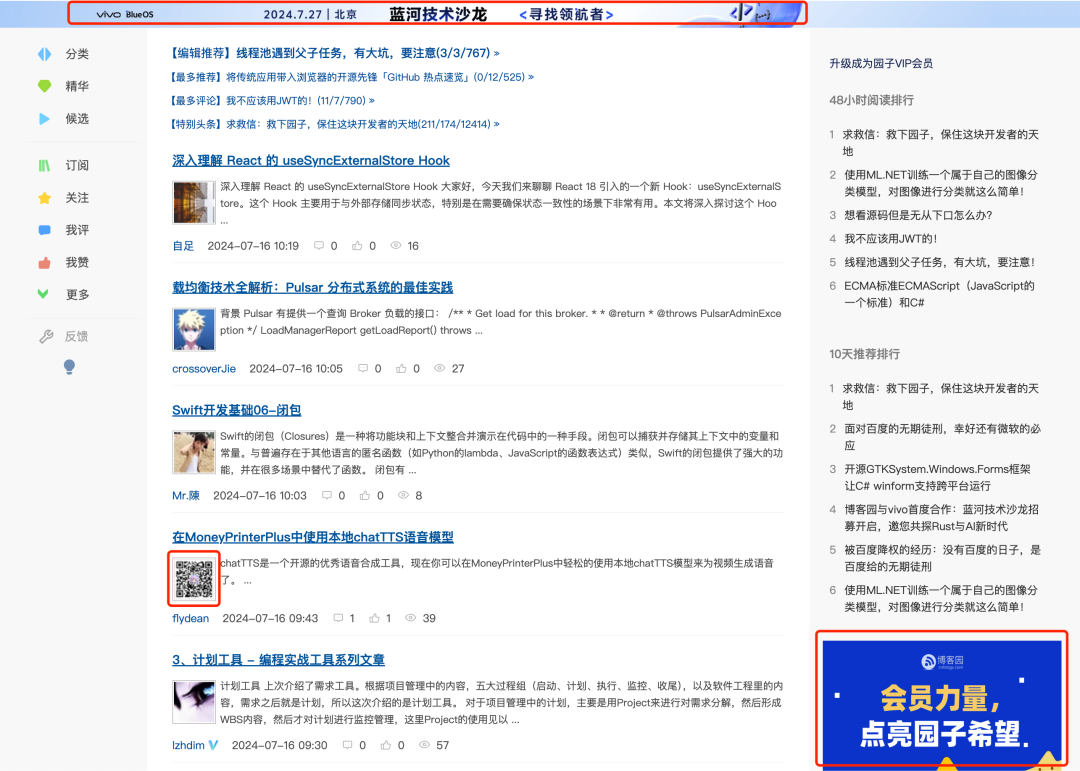Viewport: 1080px width, 771px height.
Task: Click view-count eye icon on Pulsar post
Action: 439,368
